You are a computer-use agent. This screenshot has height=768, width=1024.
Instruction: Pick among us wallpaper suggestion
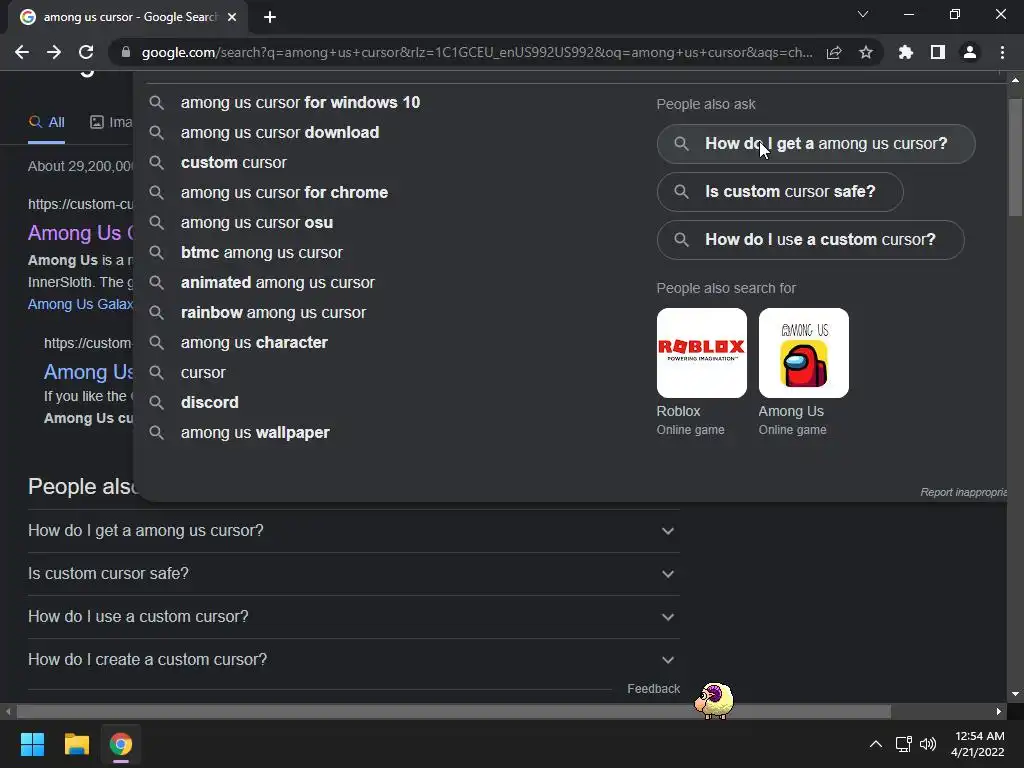(x=255, y=433)
